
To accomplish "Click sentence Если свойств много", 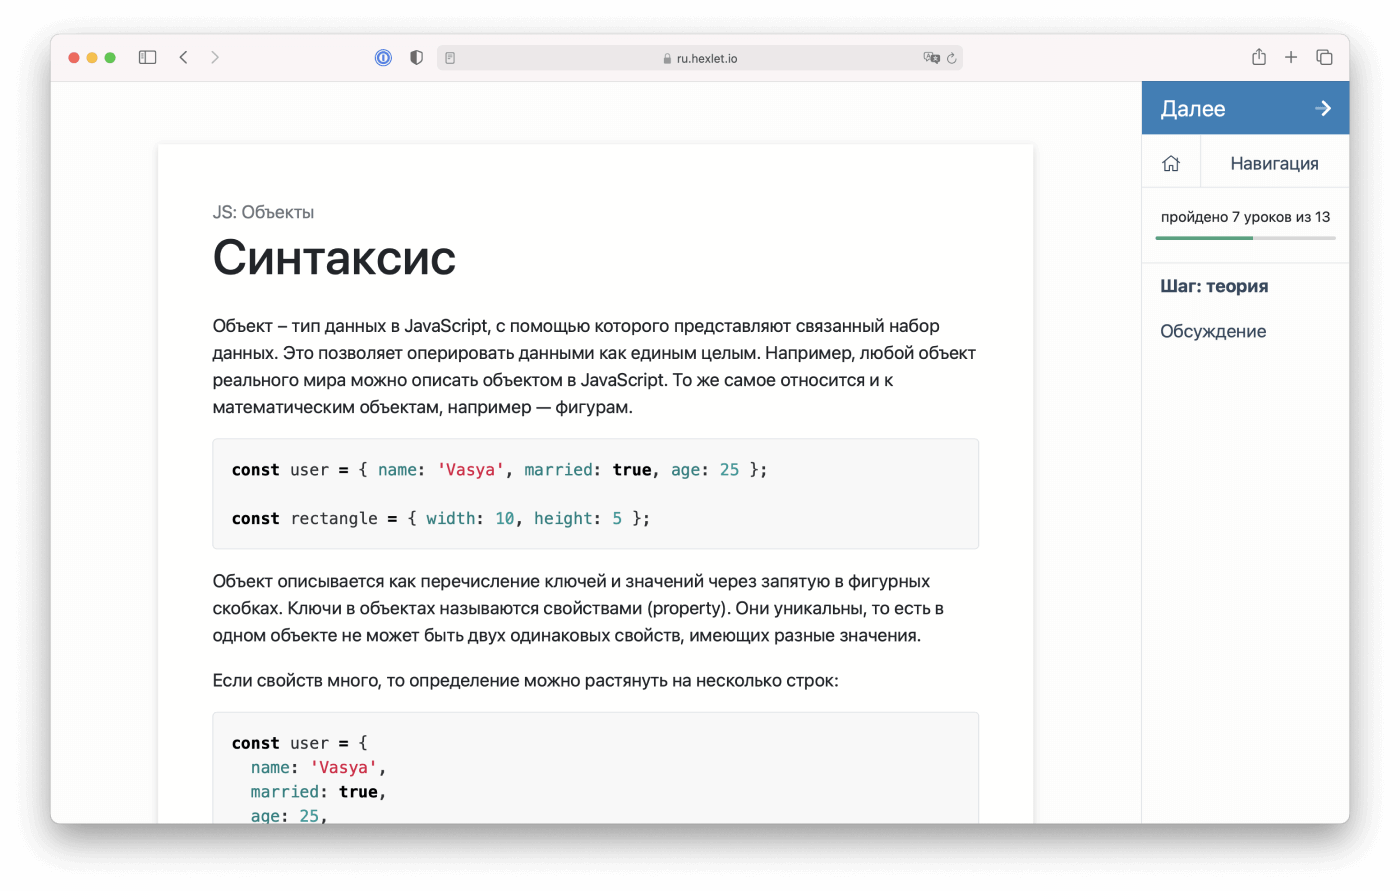I will (525, 680).
